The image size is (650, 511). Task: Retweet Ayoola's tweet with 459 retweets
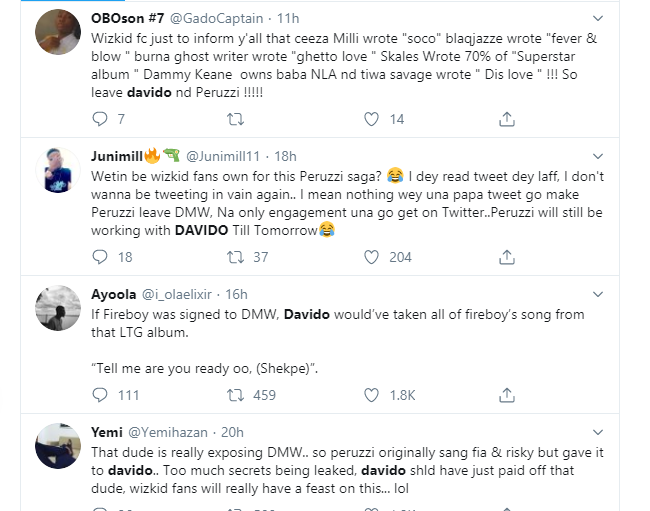click(235, 395)
